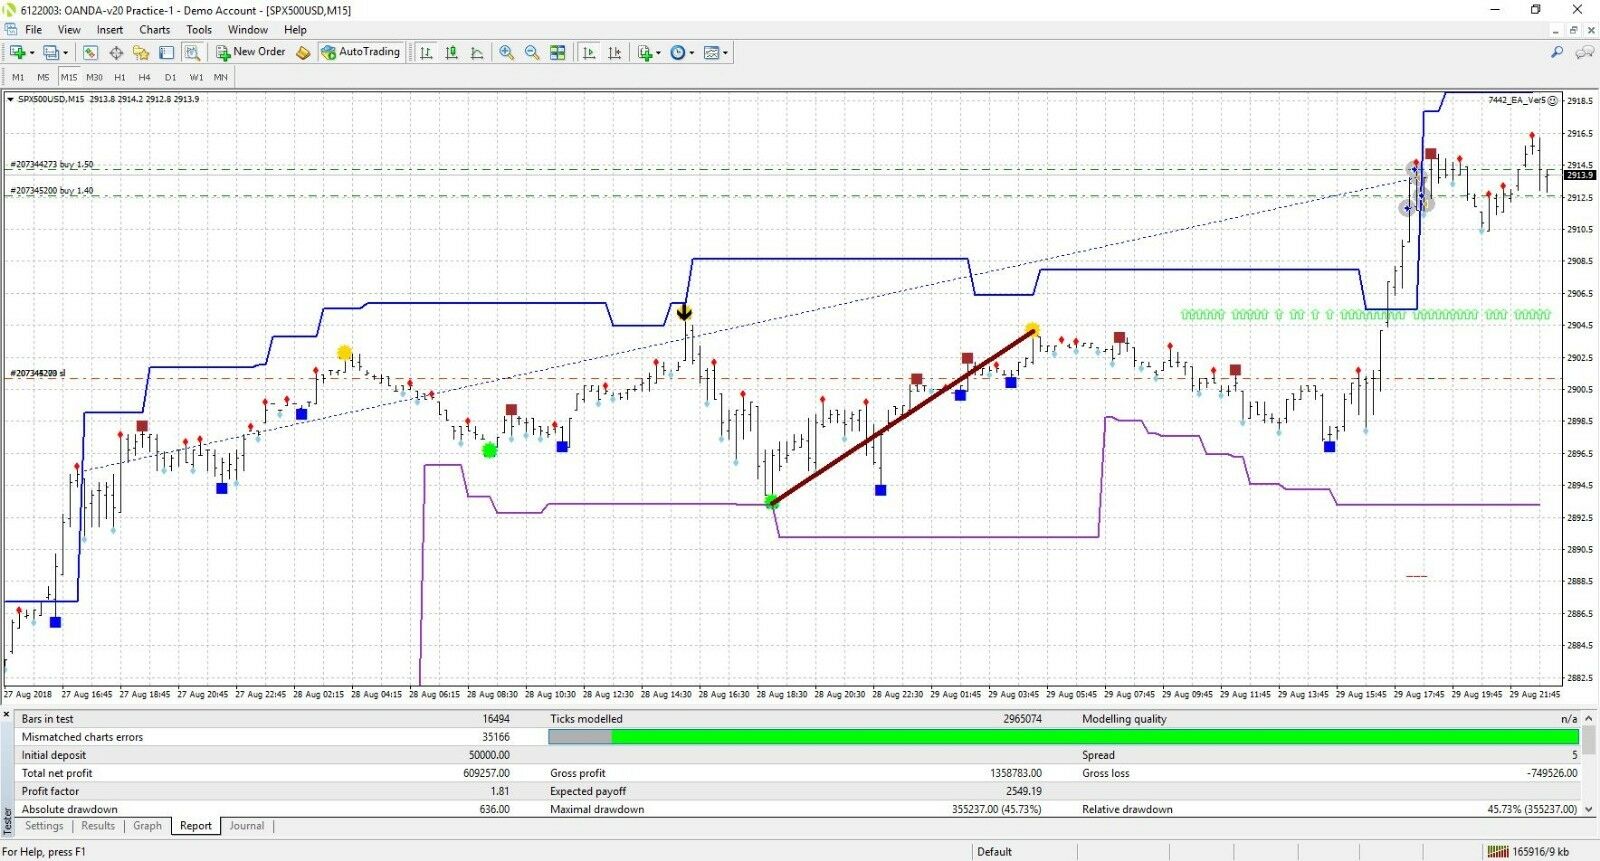
Task: Open the File menu
Action: (x=33, y=30)
